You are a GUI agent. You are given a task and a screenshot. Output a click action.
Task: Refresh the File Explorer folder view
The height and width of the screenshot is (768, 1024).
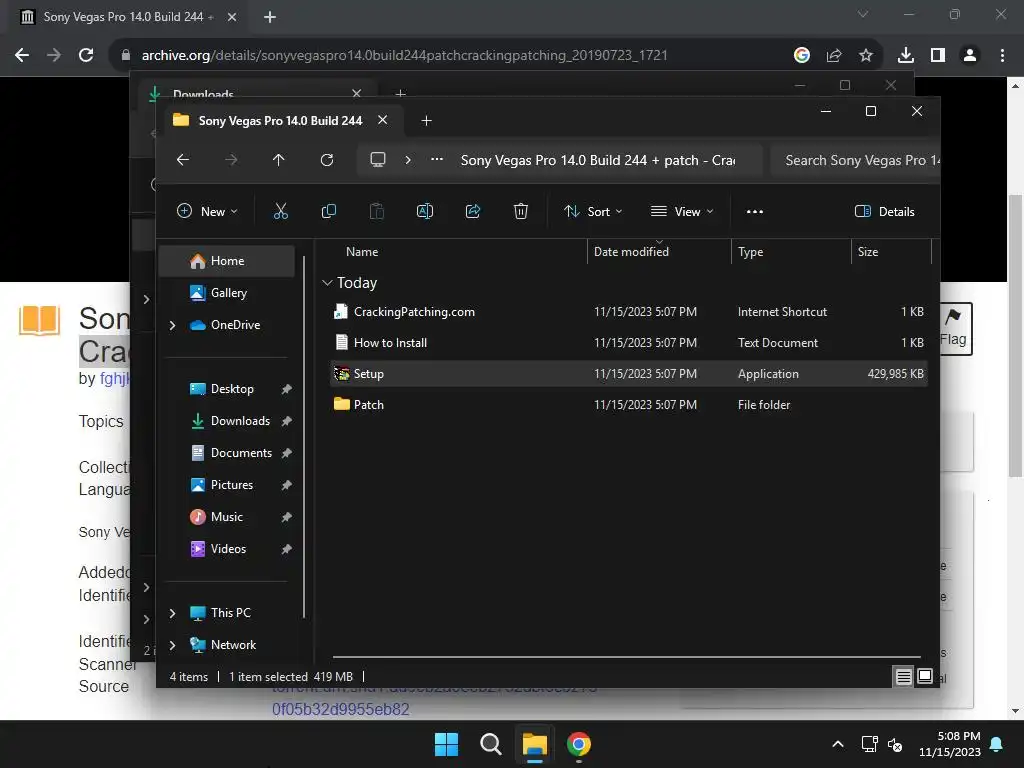point(327,160)
